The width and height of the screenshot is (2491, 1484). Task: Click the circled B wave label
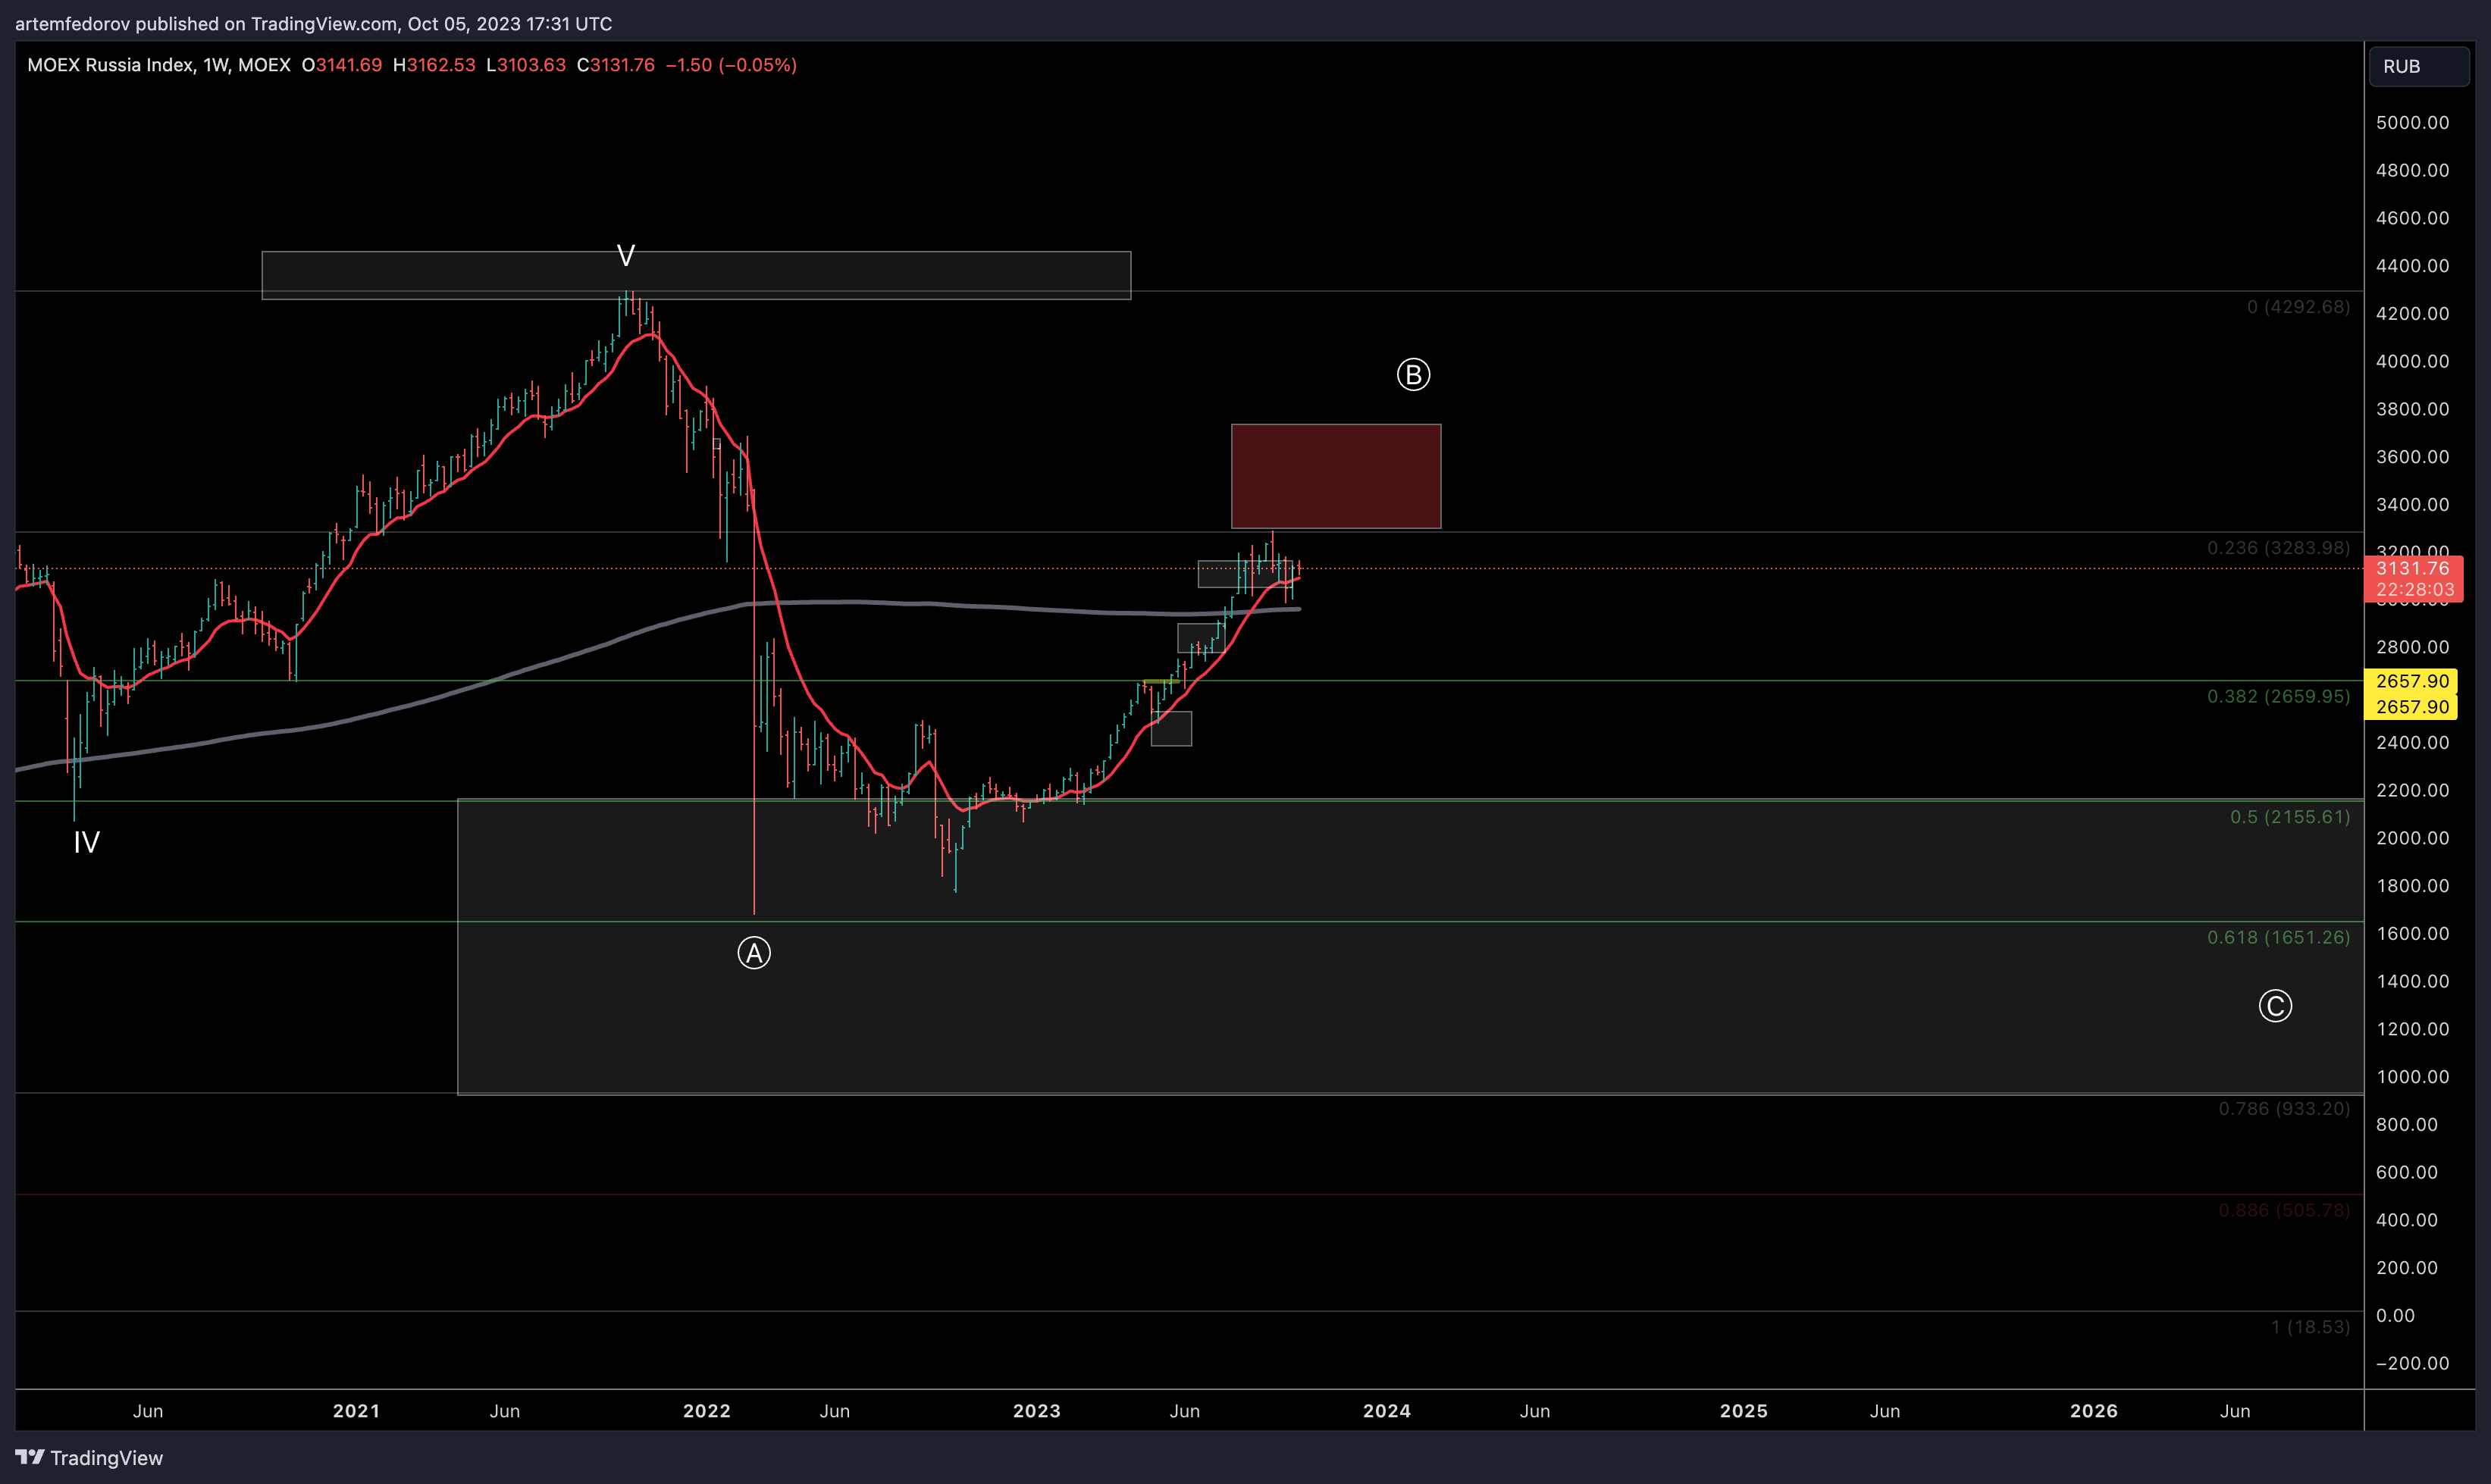tap(1413, 375)
